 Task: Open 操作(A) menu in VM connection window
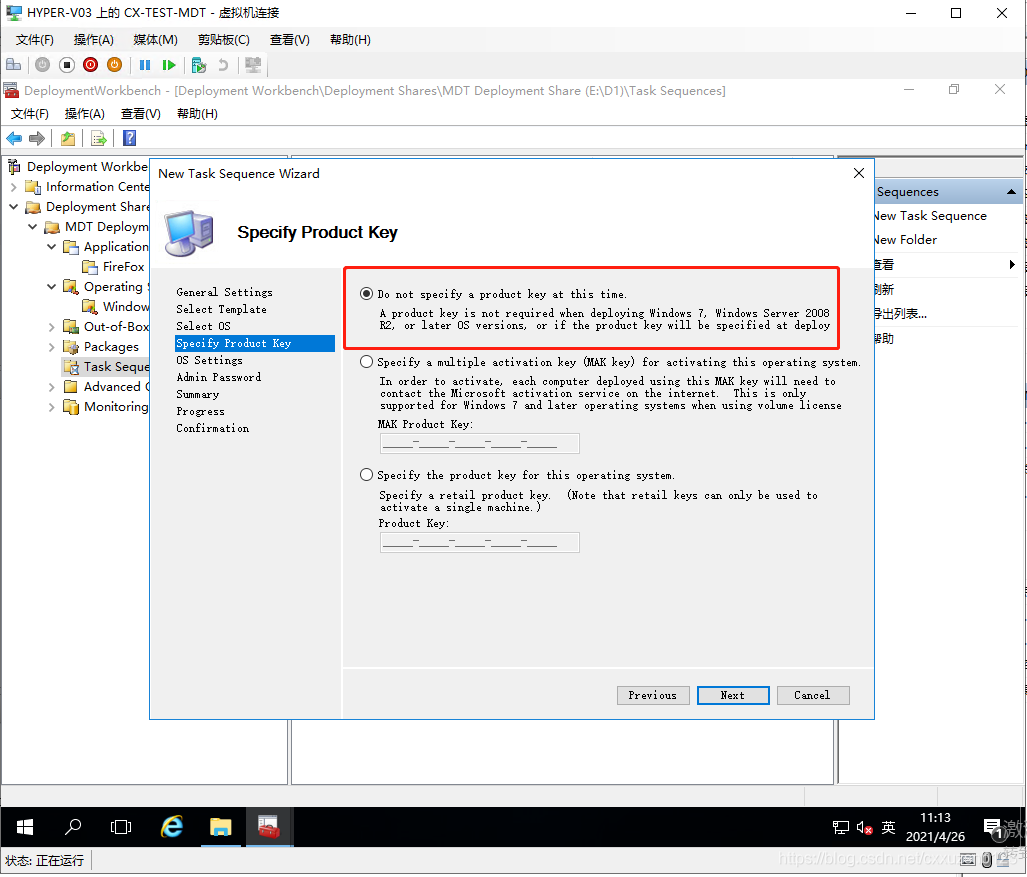(x=94, y=40)
